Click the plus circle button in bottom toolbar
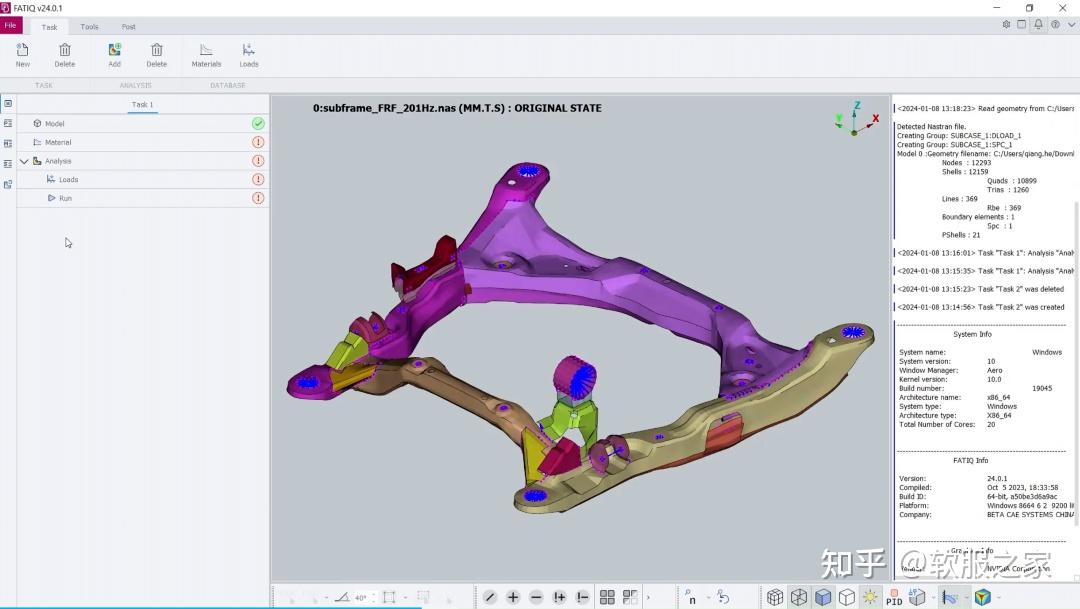 point(512,597)
